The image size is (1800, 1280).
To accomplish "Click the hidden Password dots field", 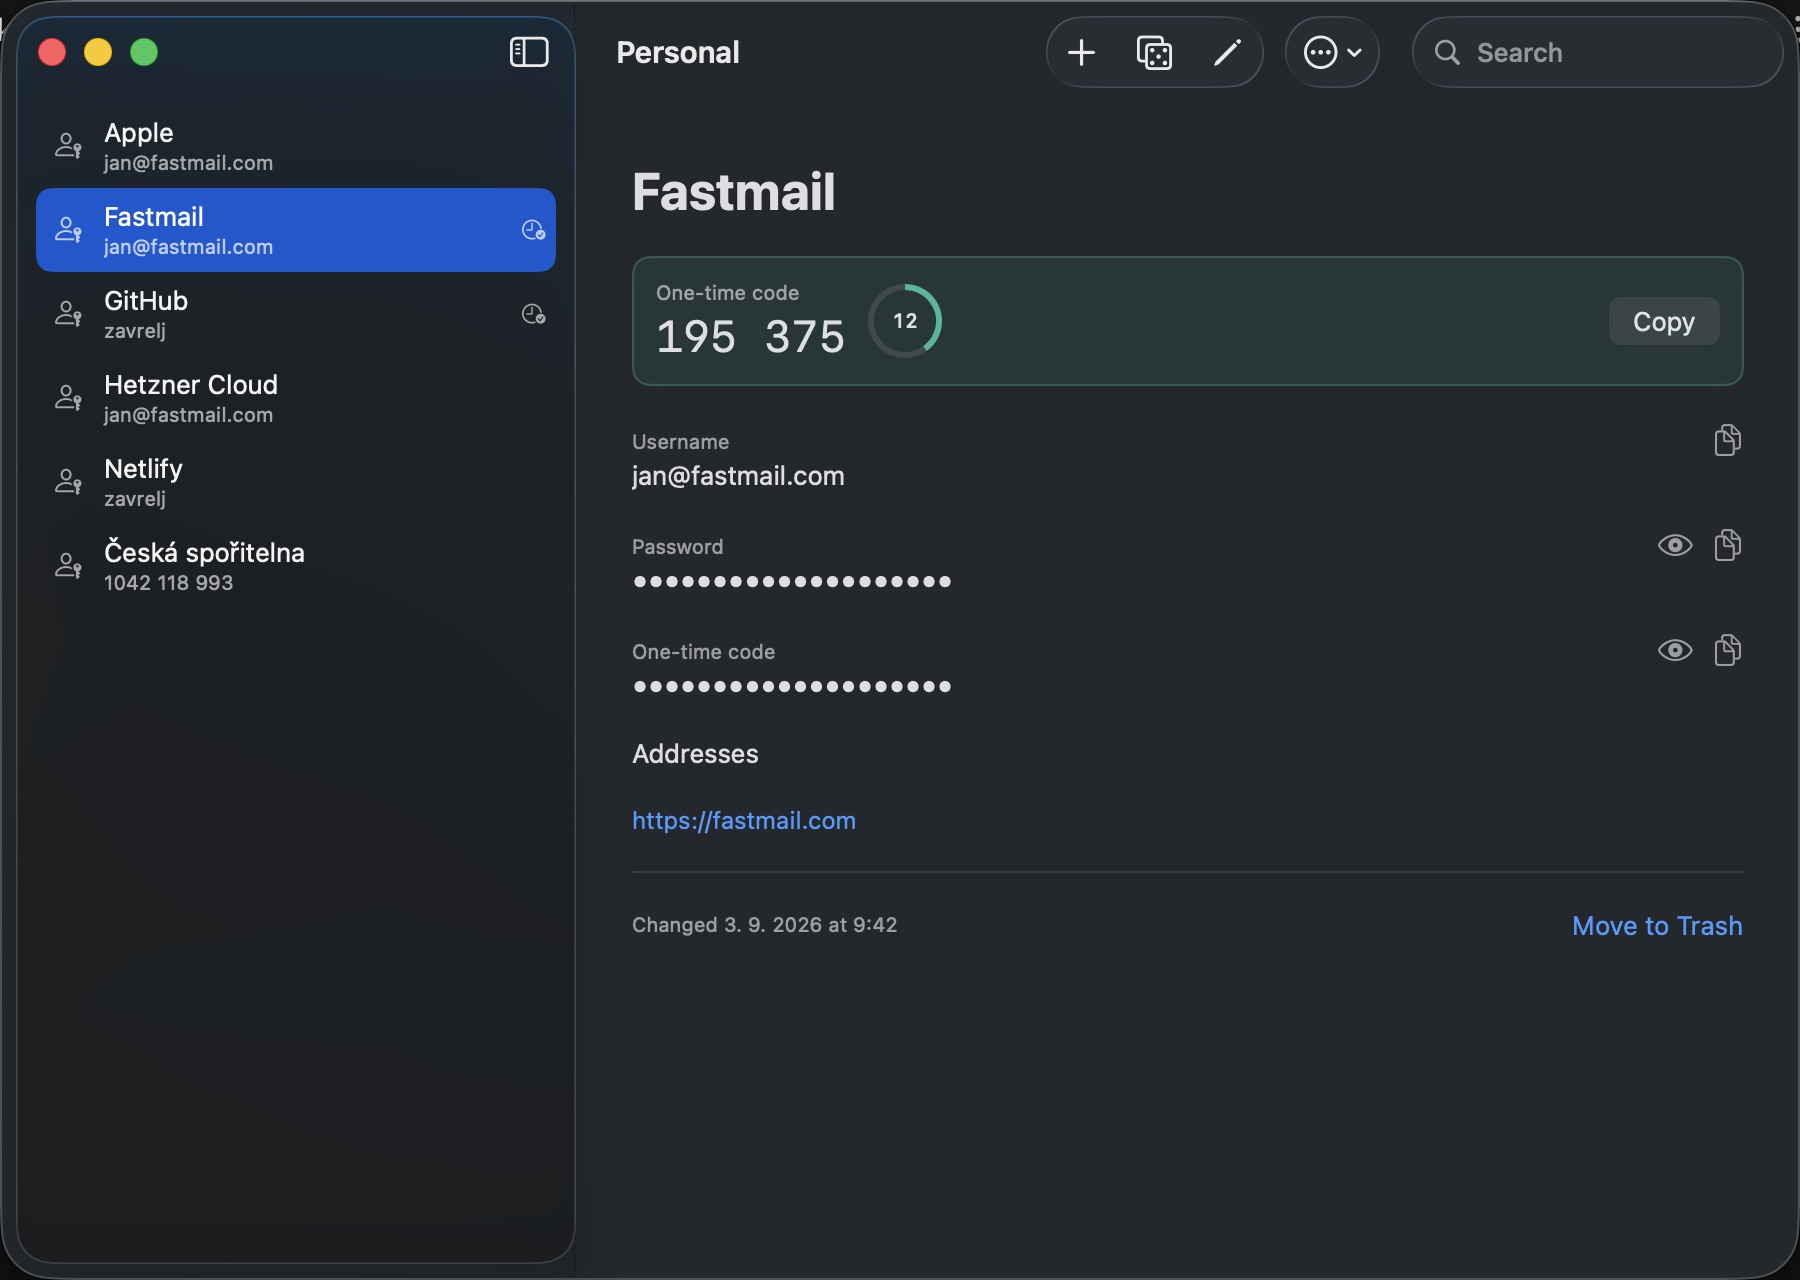I will [792, 581].
